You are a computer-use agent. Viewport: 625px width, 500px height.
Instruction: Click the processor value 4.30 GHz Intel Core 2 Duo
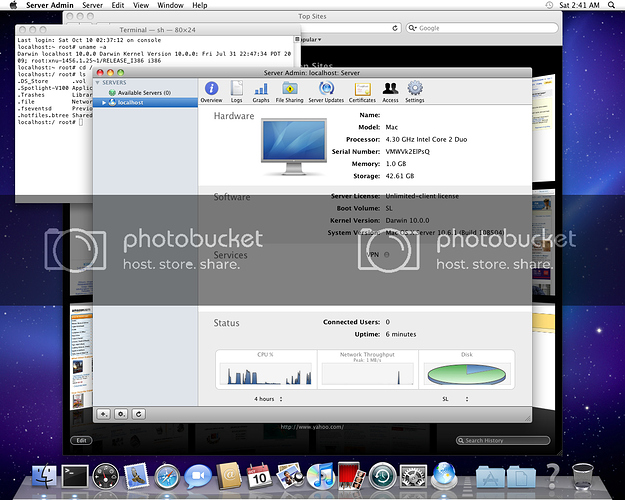pyautogui.click(x=426, y=139)
